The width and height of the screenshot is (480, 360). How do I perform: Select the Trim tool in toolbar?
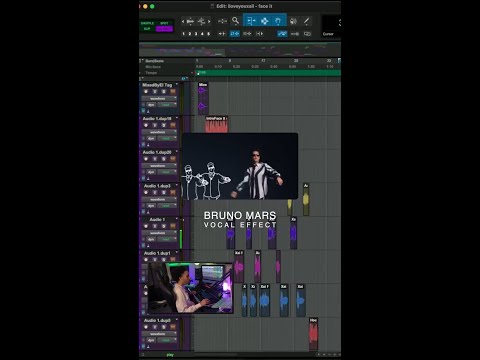(251, 21)
